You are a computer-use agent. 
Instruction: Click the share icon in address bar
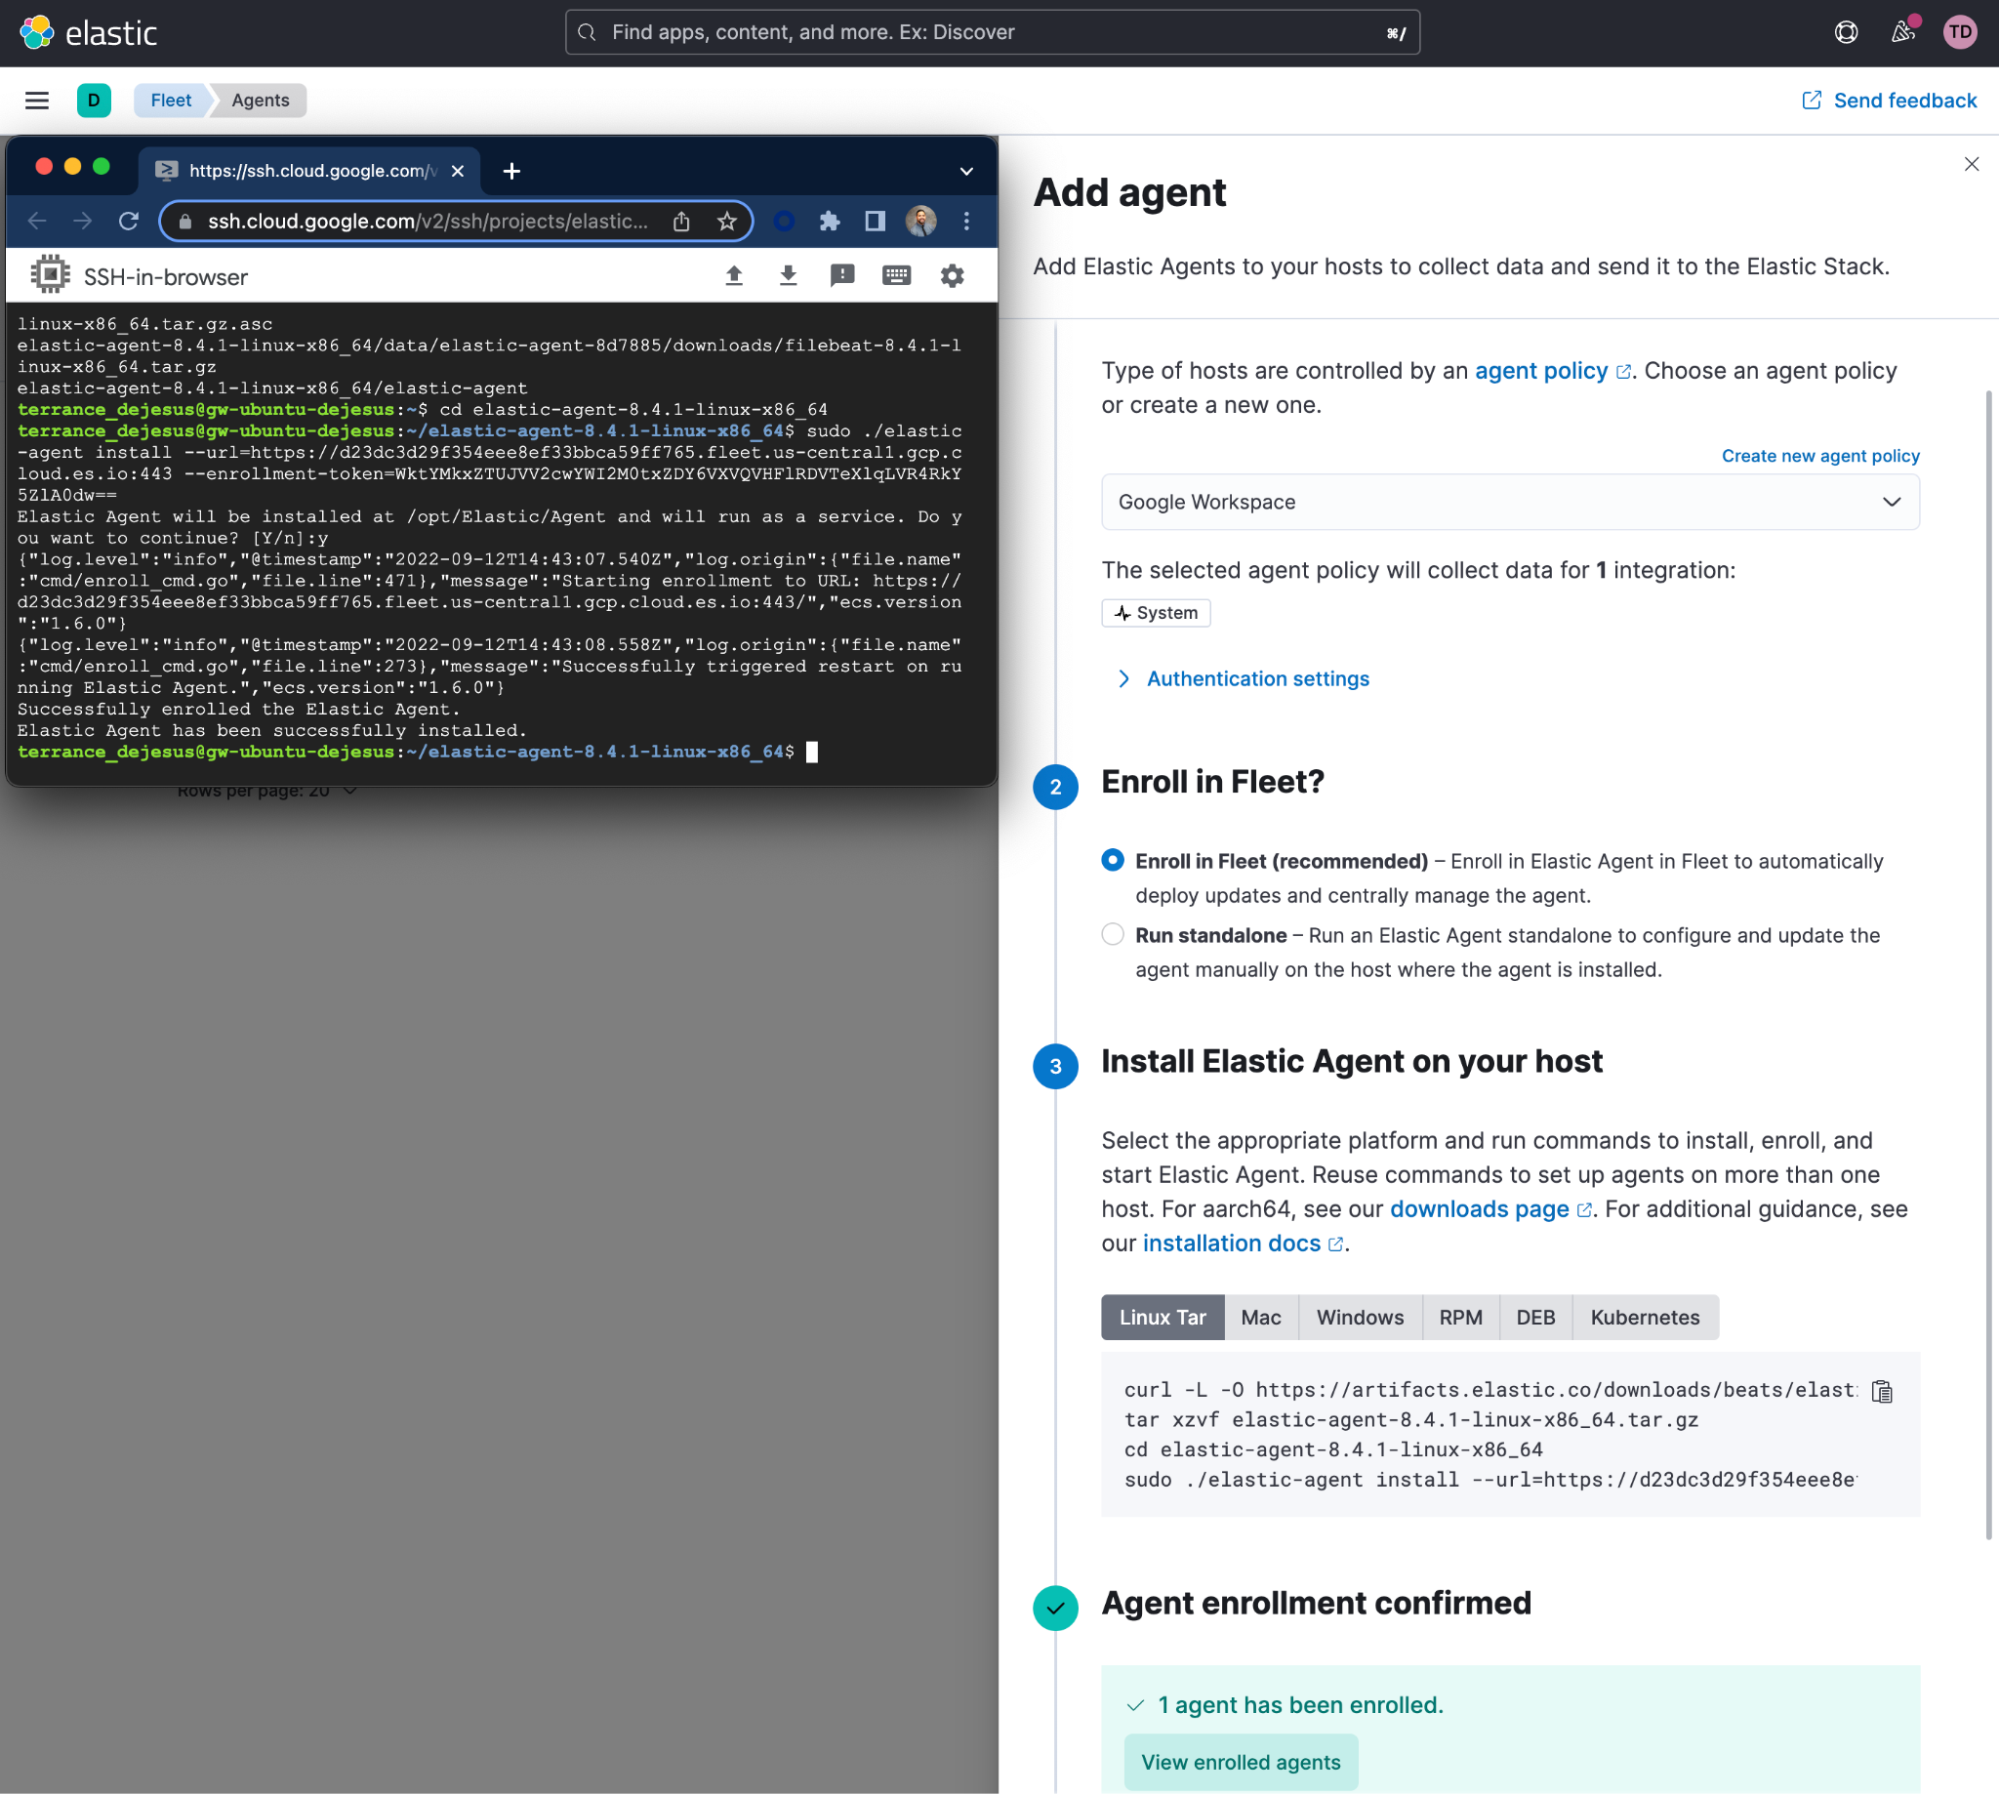tap(681, 221)
